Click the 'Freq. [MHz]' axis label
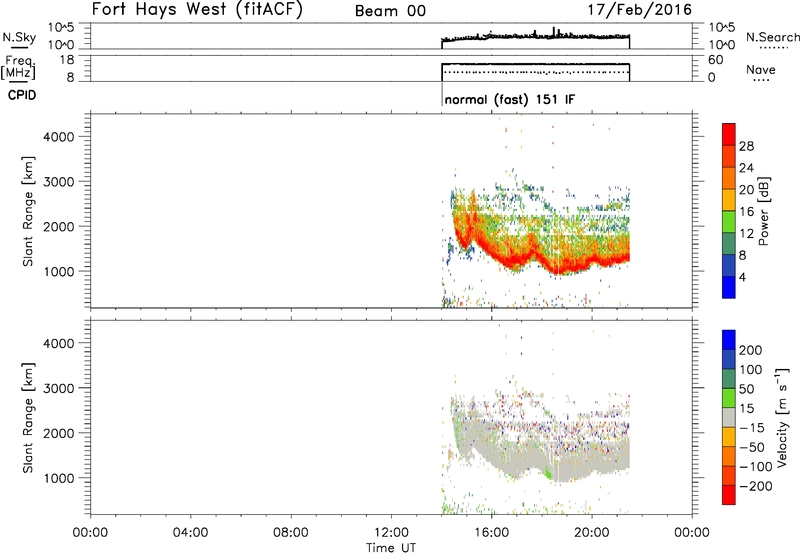 pyautogui.click(x=19, y=67)
